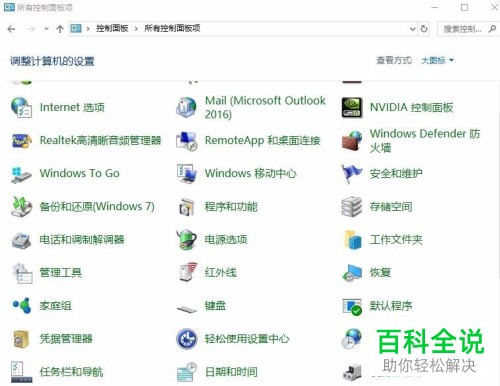This screenshot has width=500, height=386.
Task: Click the 键盘 text link
Action: [215, 306]
